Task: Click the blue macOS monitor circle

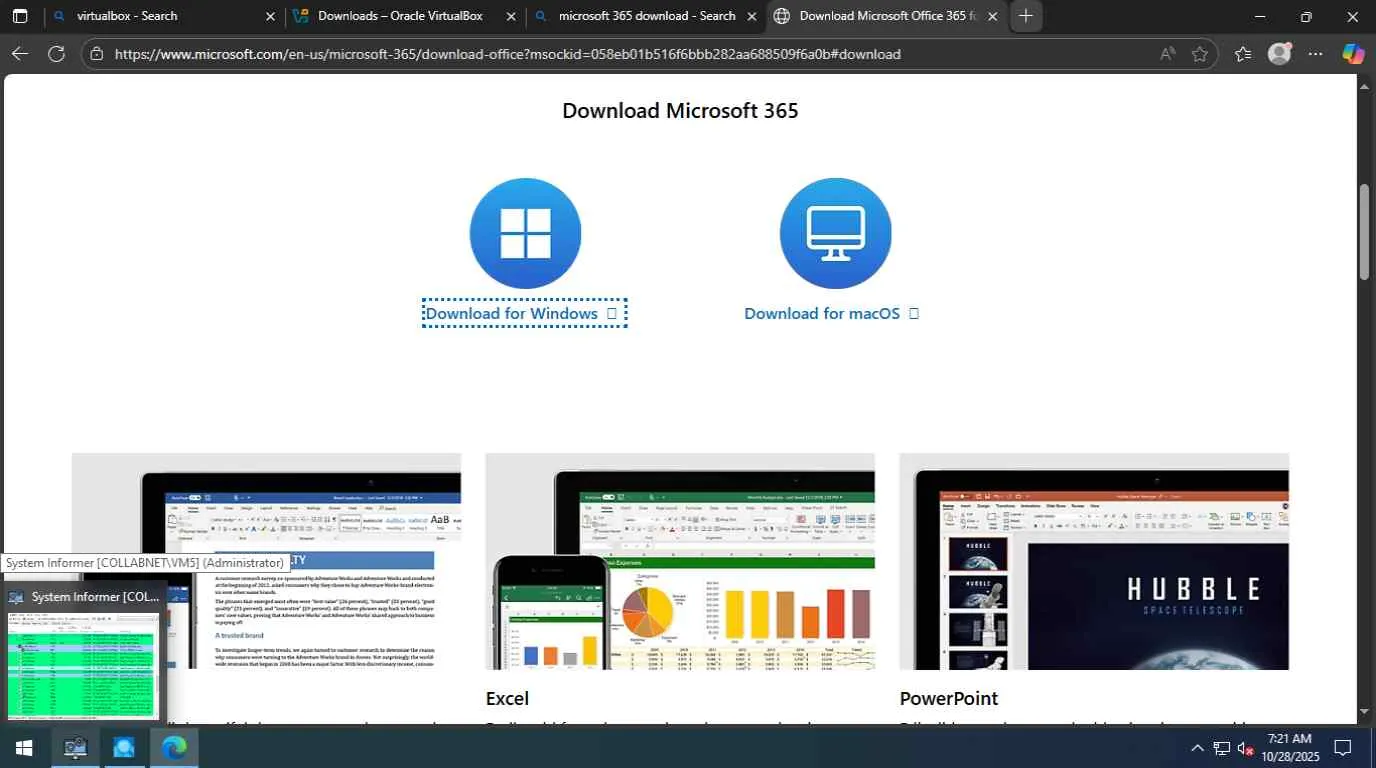Action: 835,233
